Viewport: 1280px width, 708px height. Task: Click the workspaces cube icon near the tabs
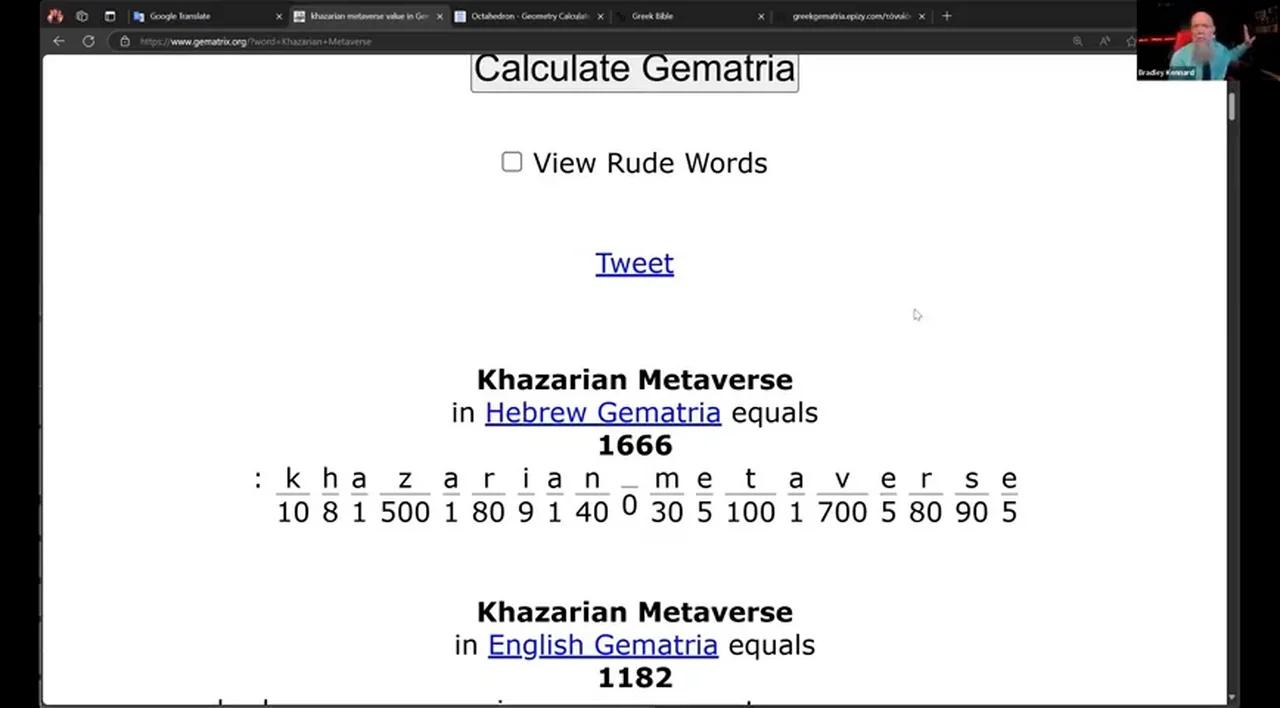pos(82,16)
